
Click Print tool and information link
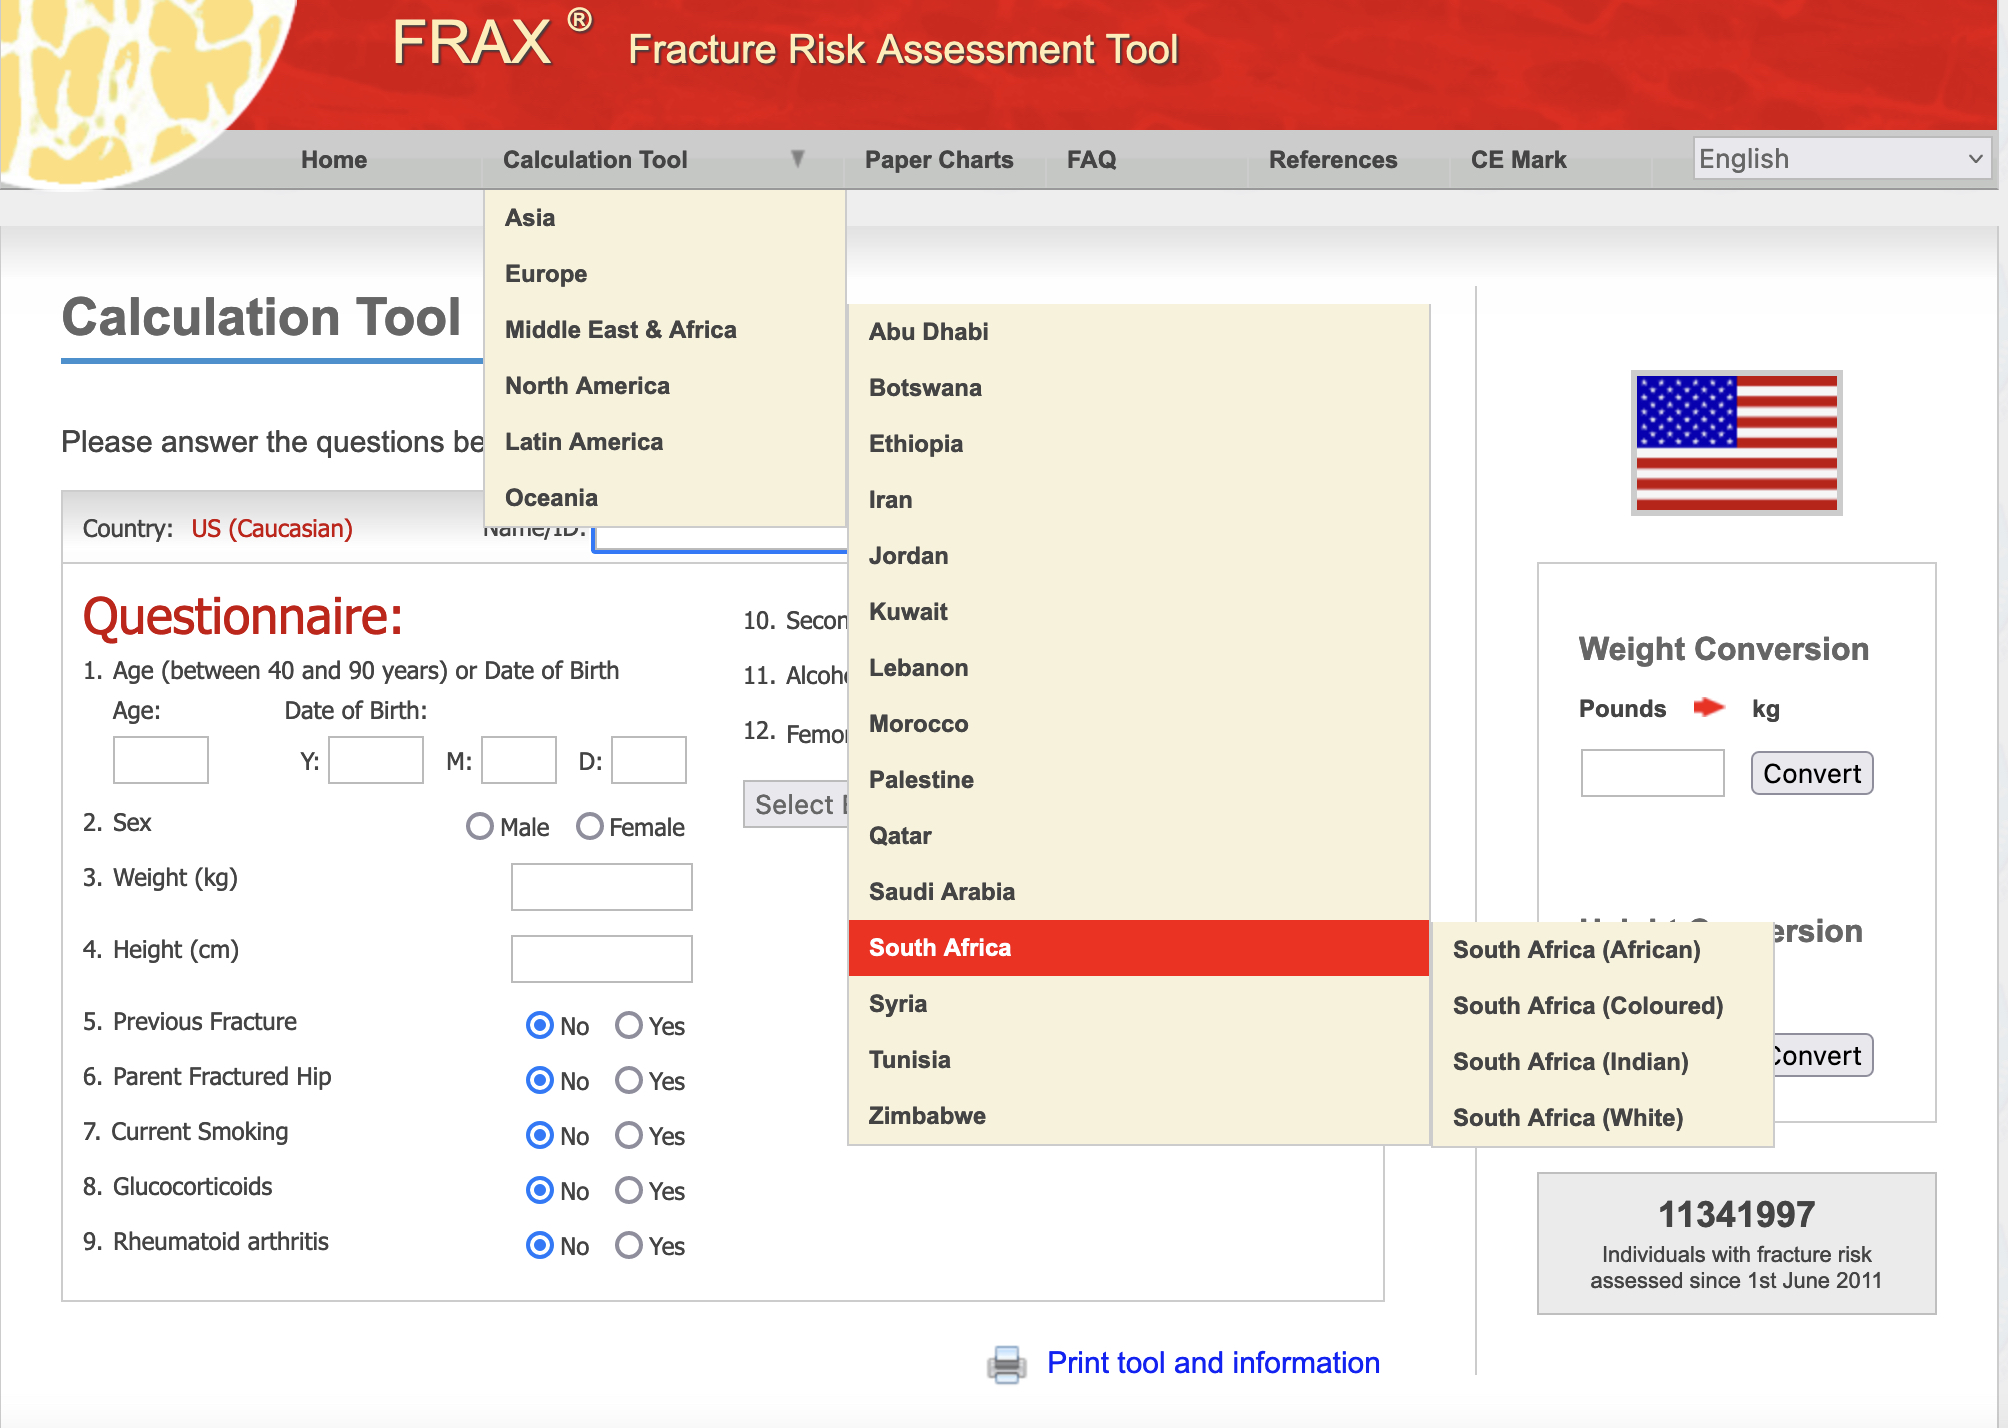click(1213, 1363)
